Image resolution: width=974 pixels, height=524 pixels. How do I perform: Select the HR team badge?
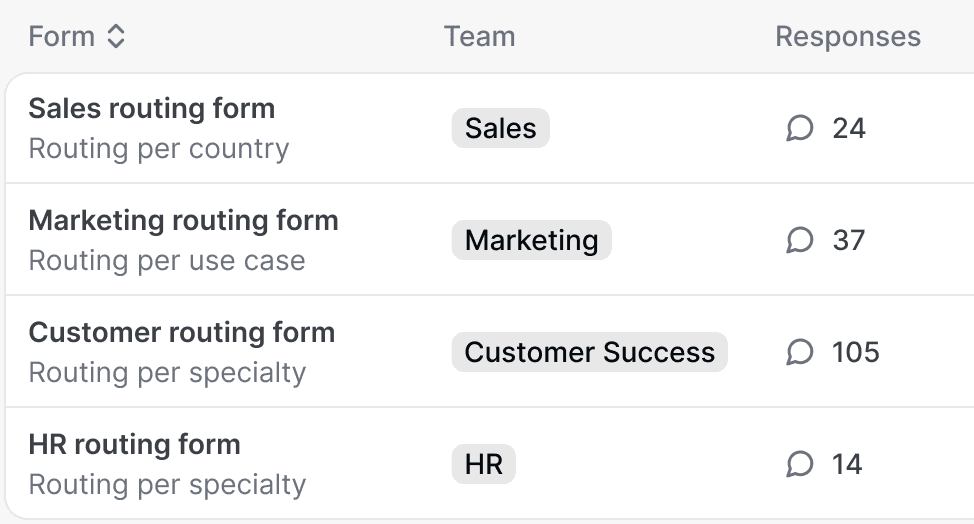tap(483, 464)
